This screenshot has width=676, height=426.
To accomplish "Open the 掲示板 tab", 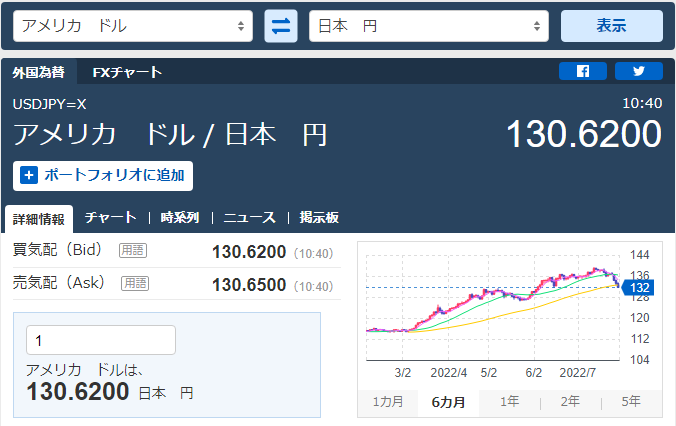I will (318, 217).
